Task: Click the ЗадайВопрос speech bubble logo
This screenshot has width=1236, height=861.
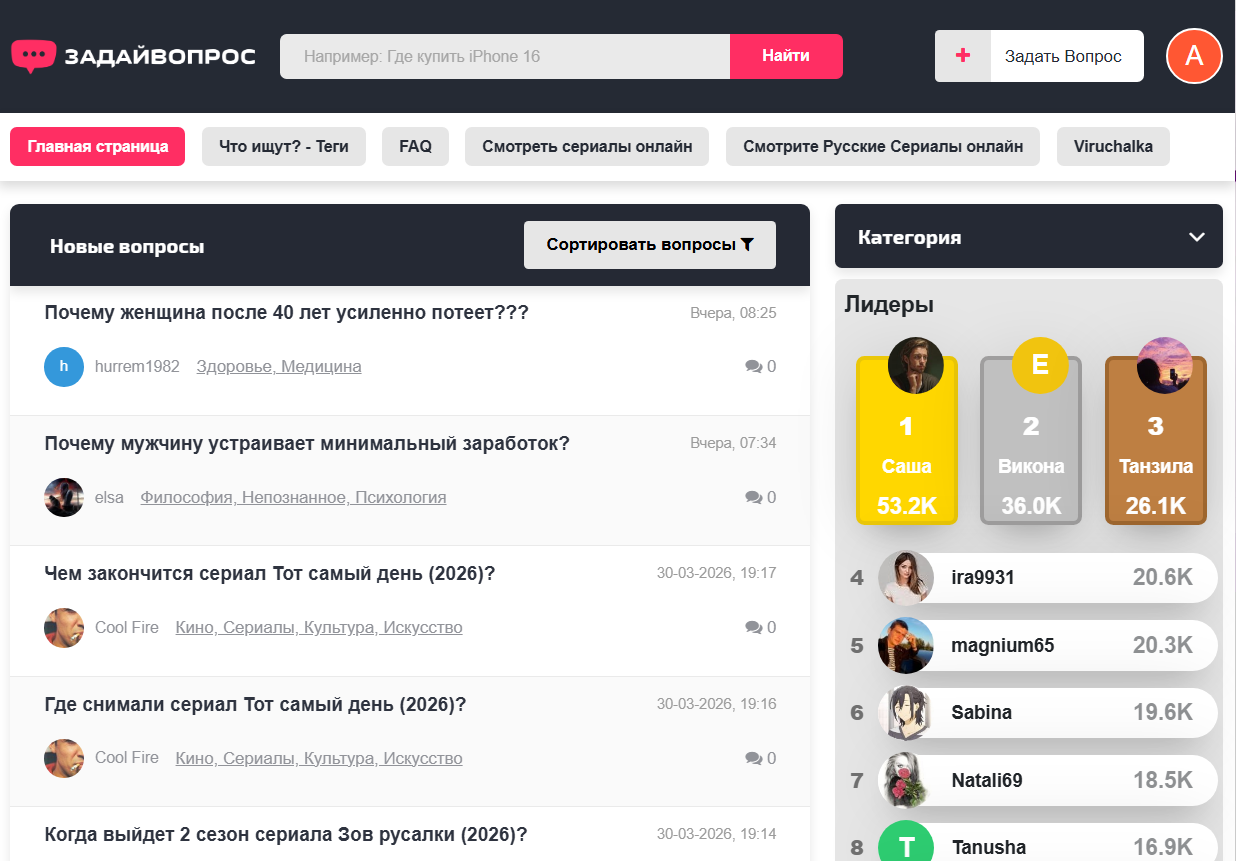Action: [33, 56]
